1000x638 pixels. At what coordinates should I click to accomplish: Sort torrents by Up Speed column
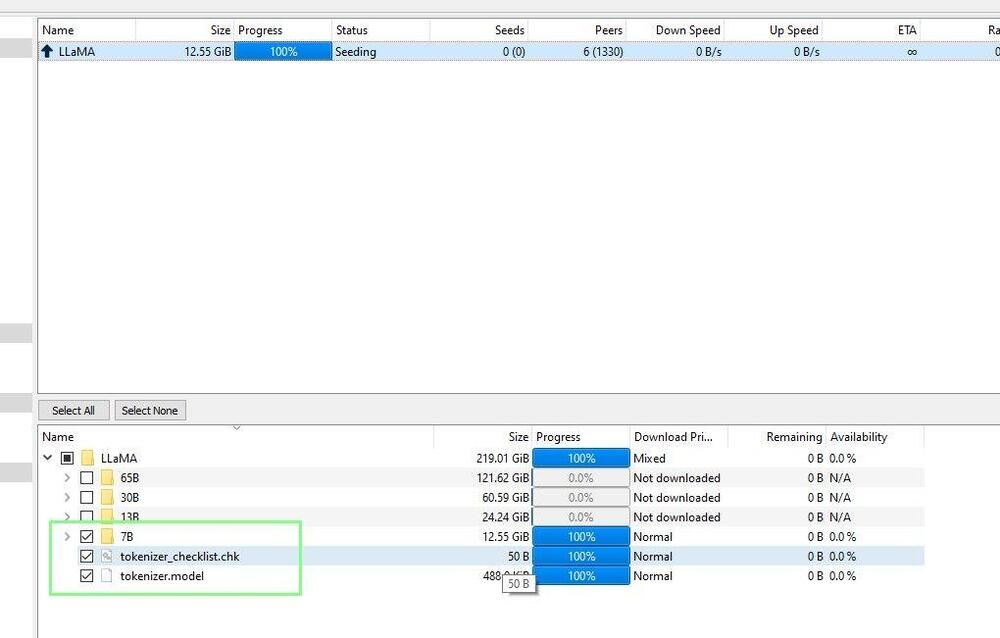774,30
